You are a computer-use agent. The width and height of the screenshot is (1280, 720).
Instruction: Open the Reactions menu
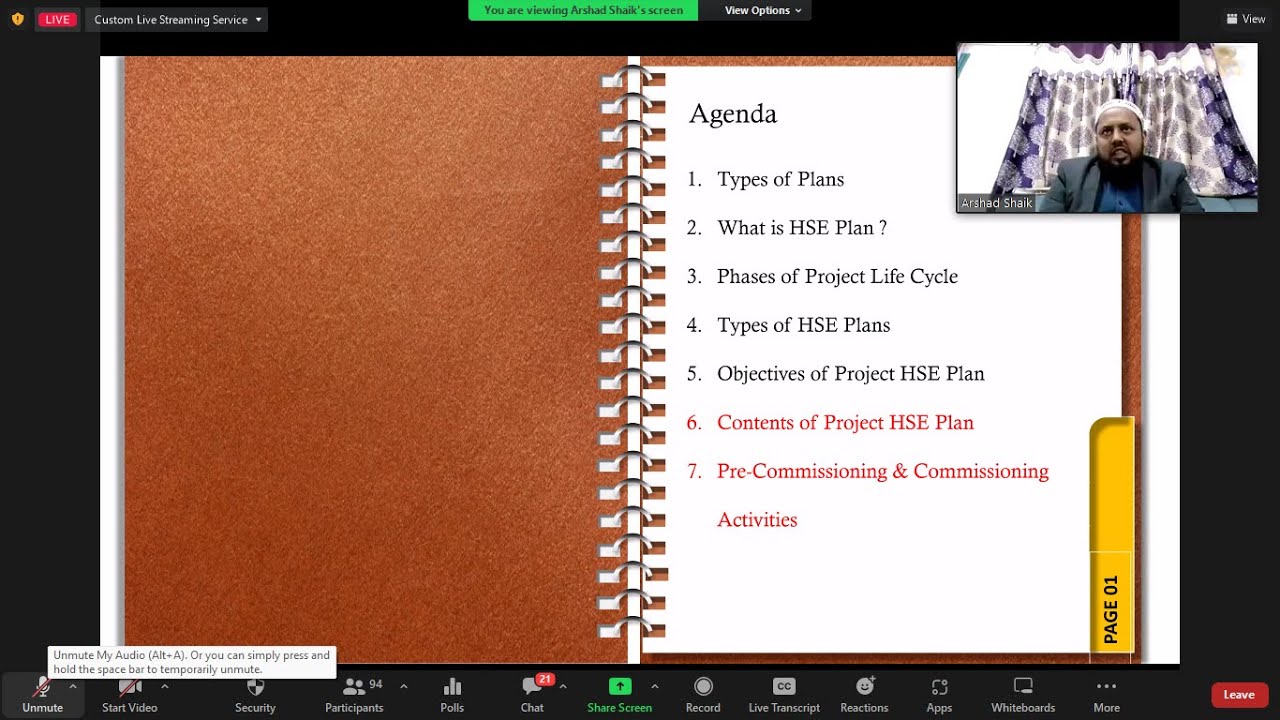[864, 695]
